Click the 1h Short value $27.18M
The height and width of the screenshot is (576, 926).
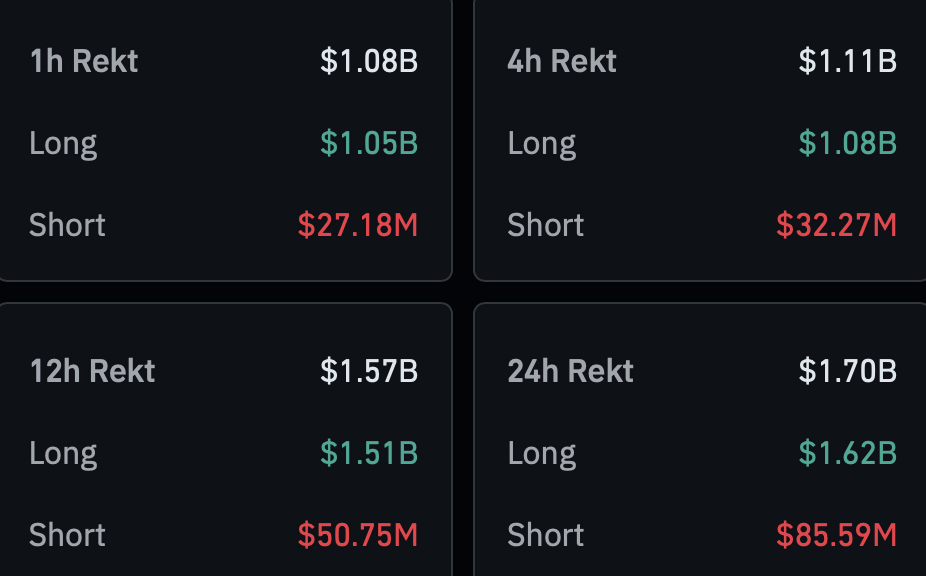tap(358, 225)
